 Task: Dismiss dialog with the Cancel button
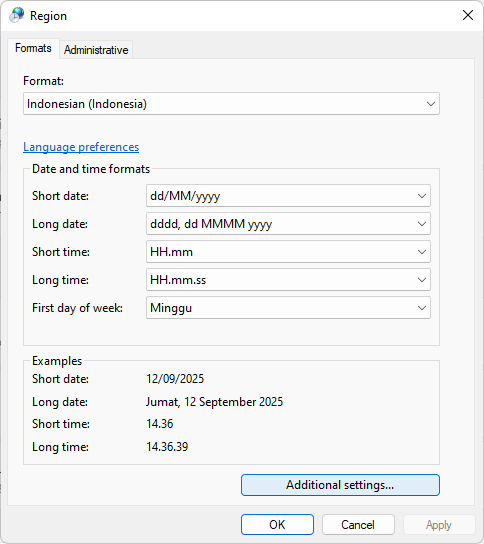coord(358,525)
